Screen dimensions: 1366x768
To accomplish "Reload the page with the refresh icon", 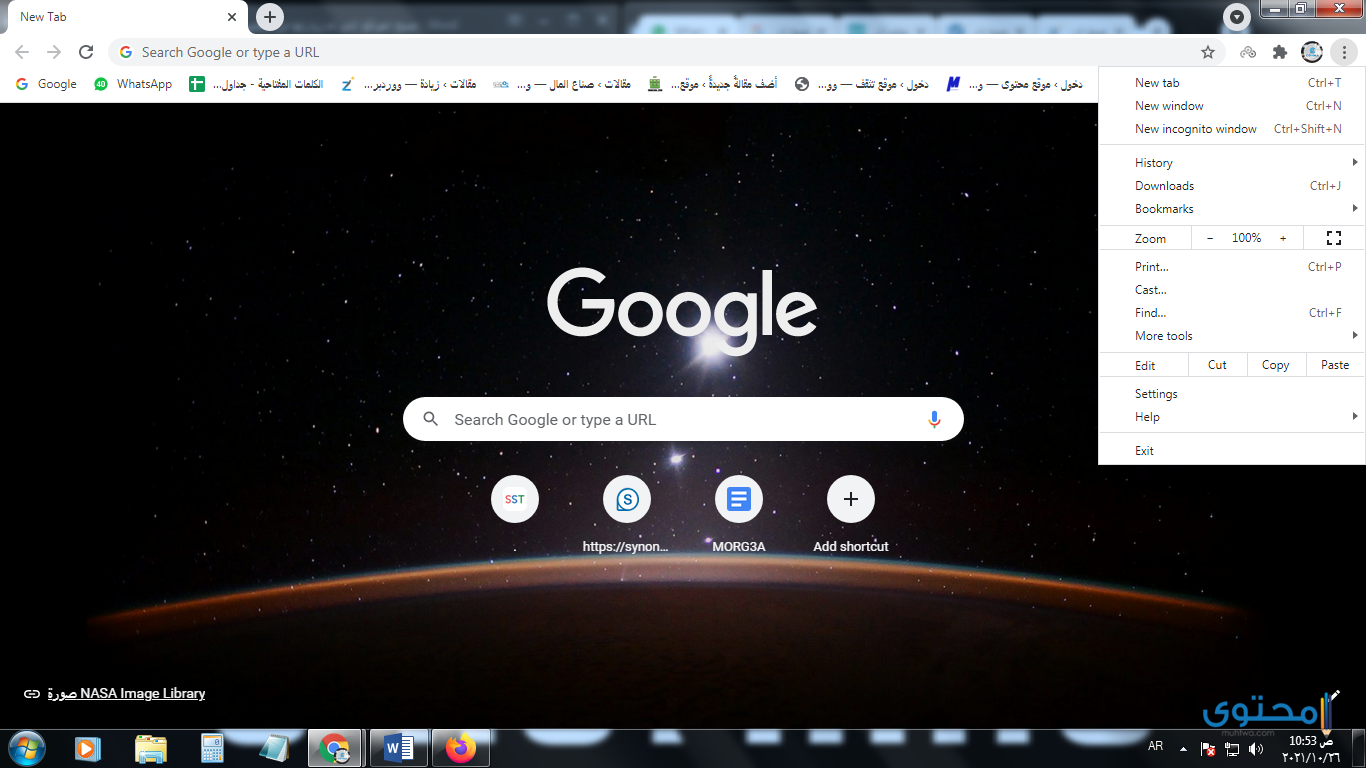I will 86,52.
